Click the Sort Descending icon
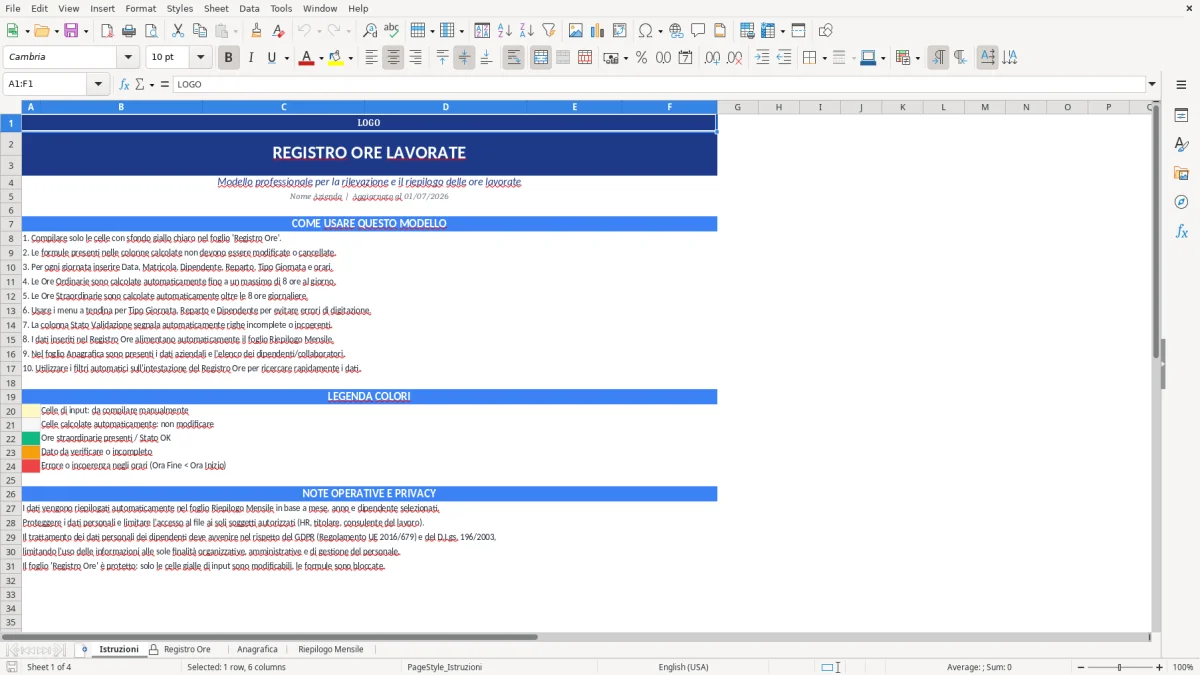1200x675 pixels. click(x=526, y=31)
